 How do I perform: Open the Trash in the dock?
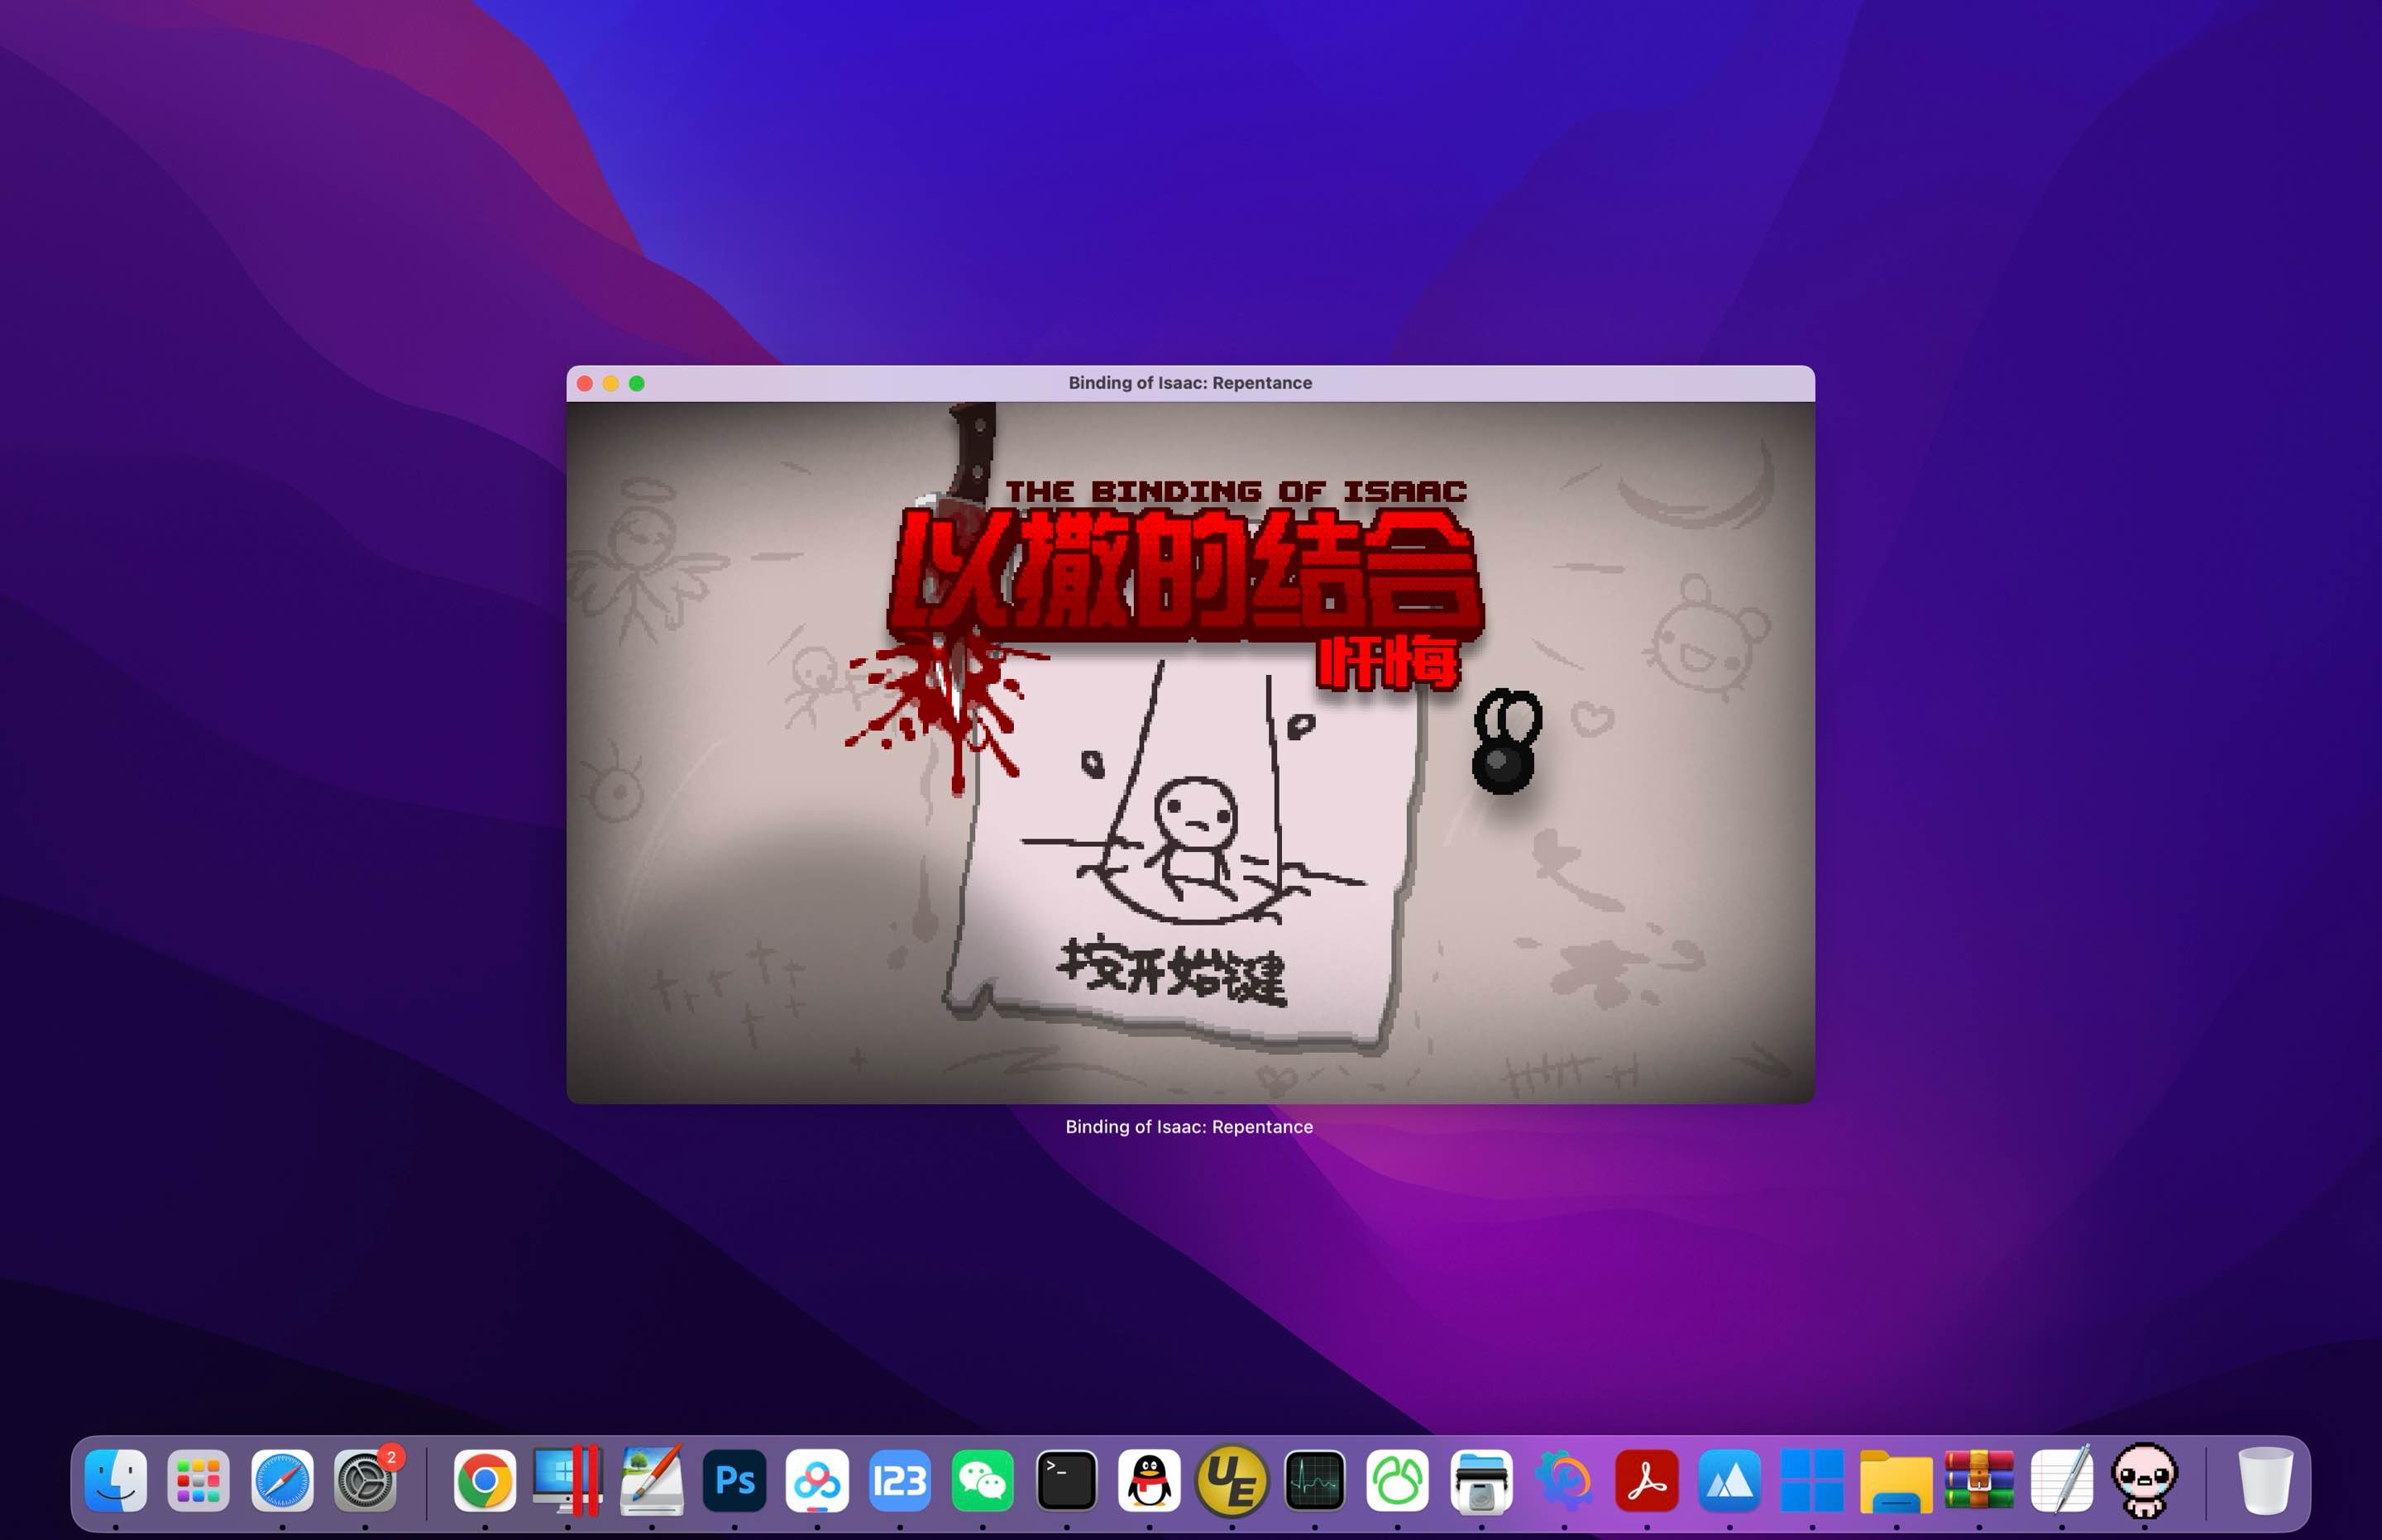pos(2265,1480)
